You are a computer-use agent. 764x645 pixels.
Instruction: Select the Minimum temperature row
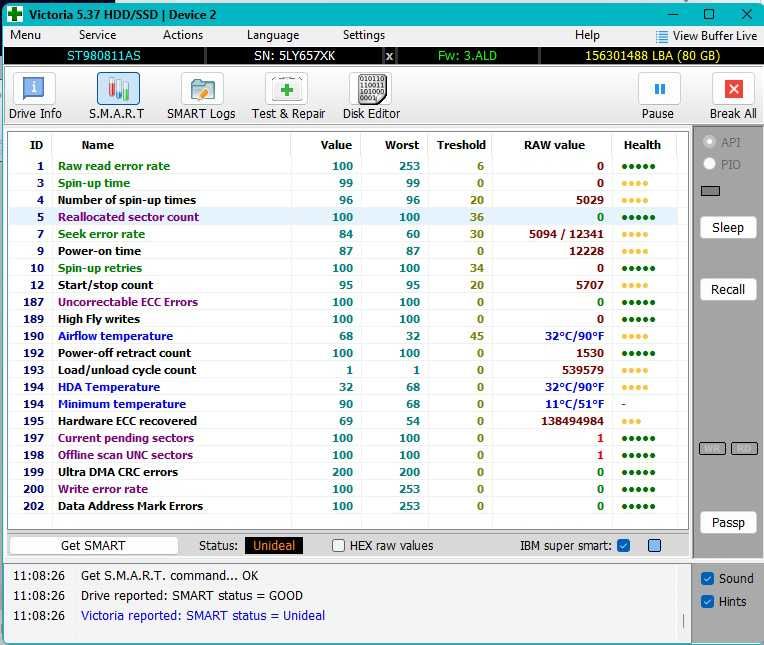pos(343,404)
